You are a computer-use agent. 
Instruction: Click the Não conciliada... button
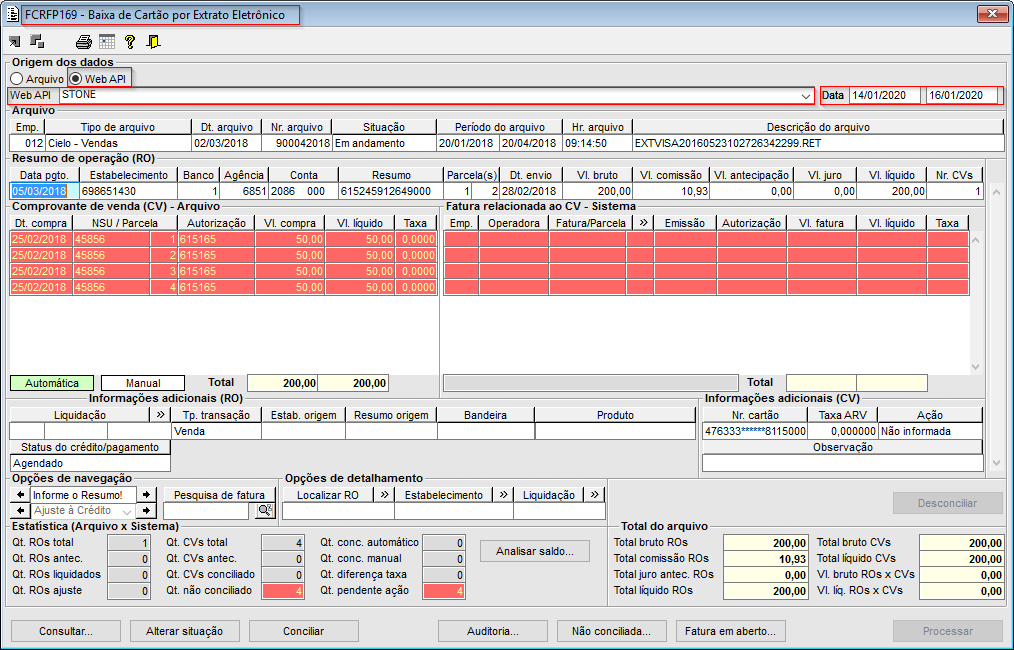click(611, 631)
